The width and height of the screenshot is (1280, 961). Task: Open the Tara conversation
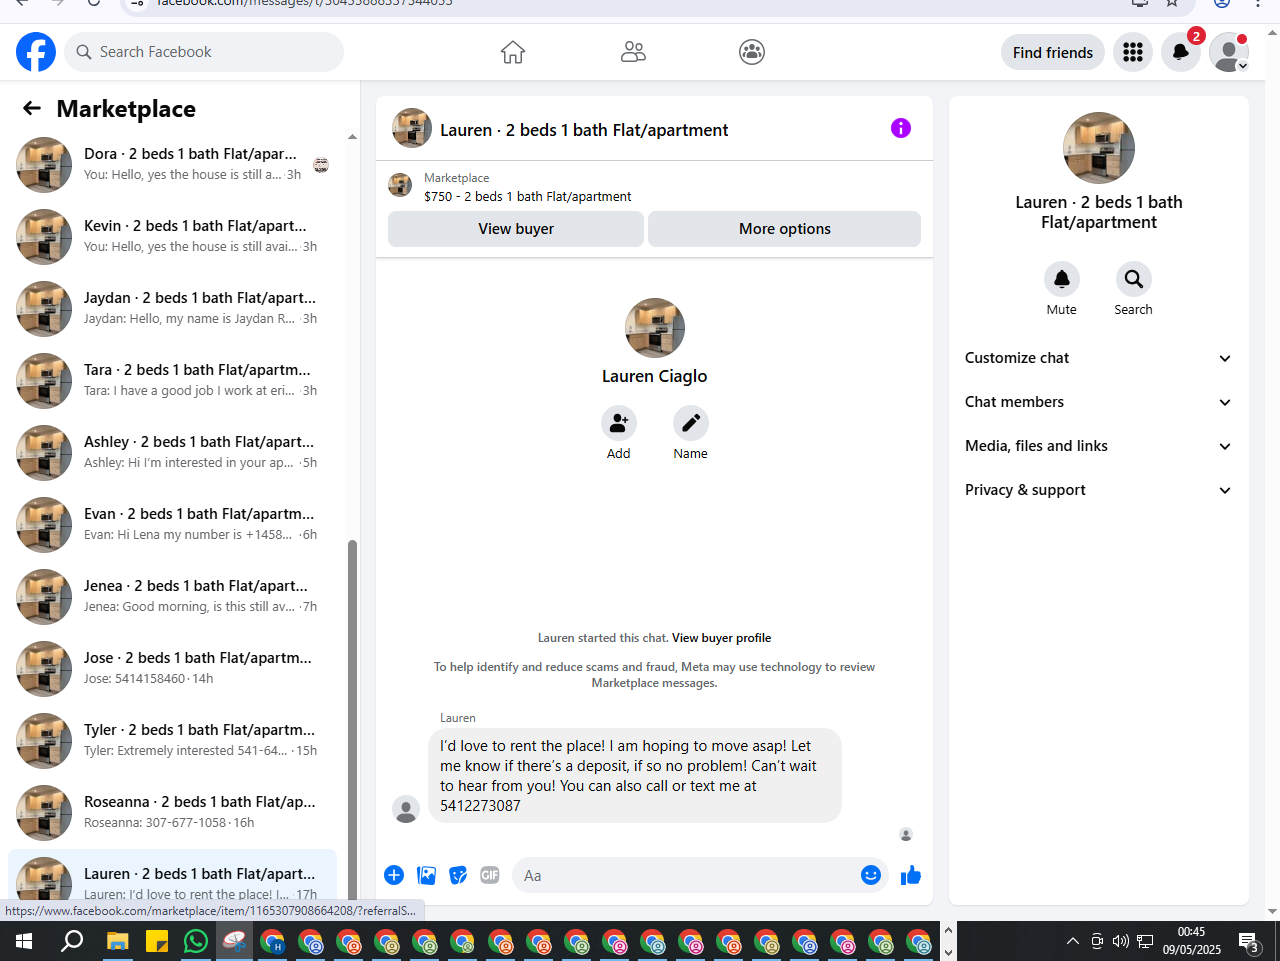click(173, 381)
